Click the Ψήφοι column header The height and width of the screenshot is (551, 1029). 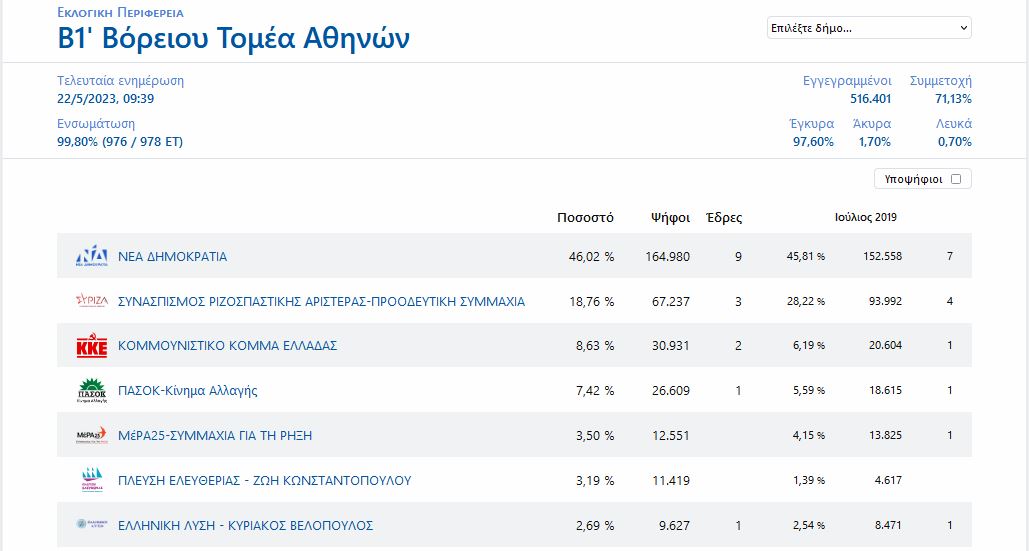point(669,217)
